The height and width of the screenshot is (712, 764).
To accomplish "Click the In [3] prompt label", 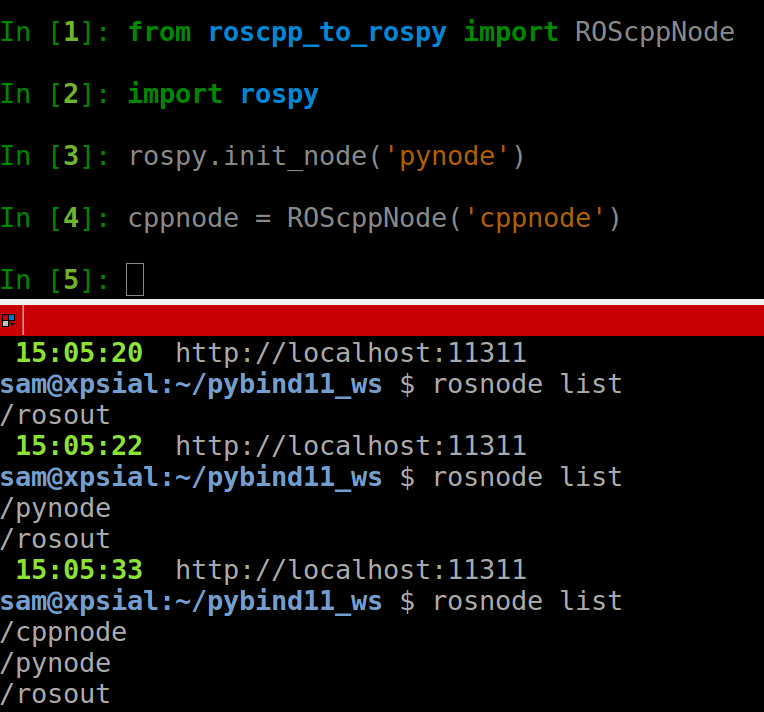I will pos(55,156).
